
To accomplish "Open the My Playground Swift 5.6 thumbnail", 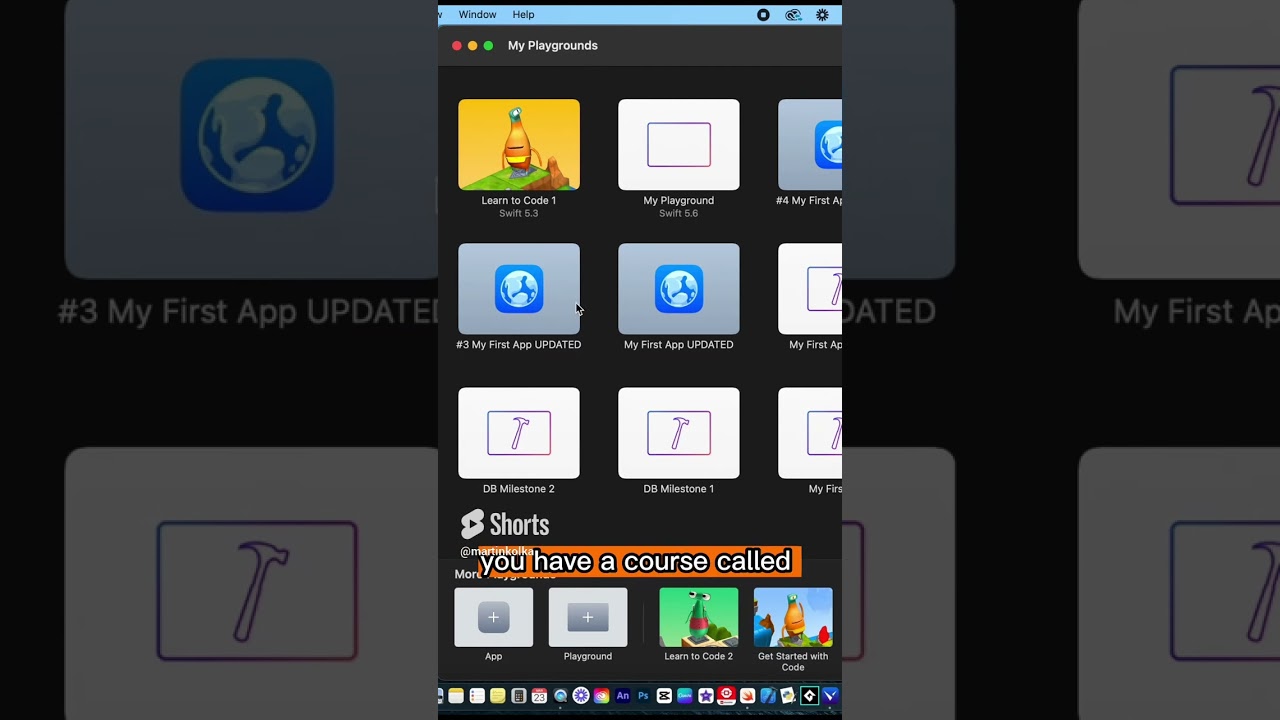I will (678, 144).
